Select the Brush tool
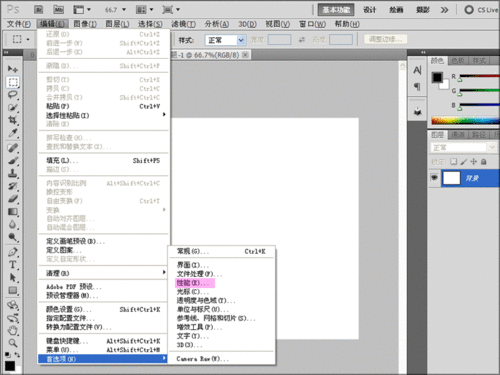 tap(13, 161)
